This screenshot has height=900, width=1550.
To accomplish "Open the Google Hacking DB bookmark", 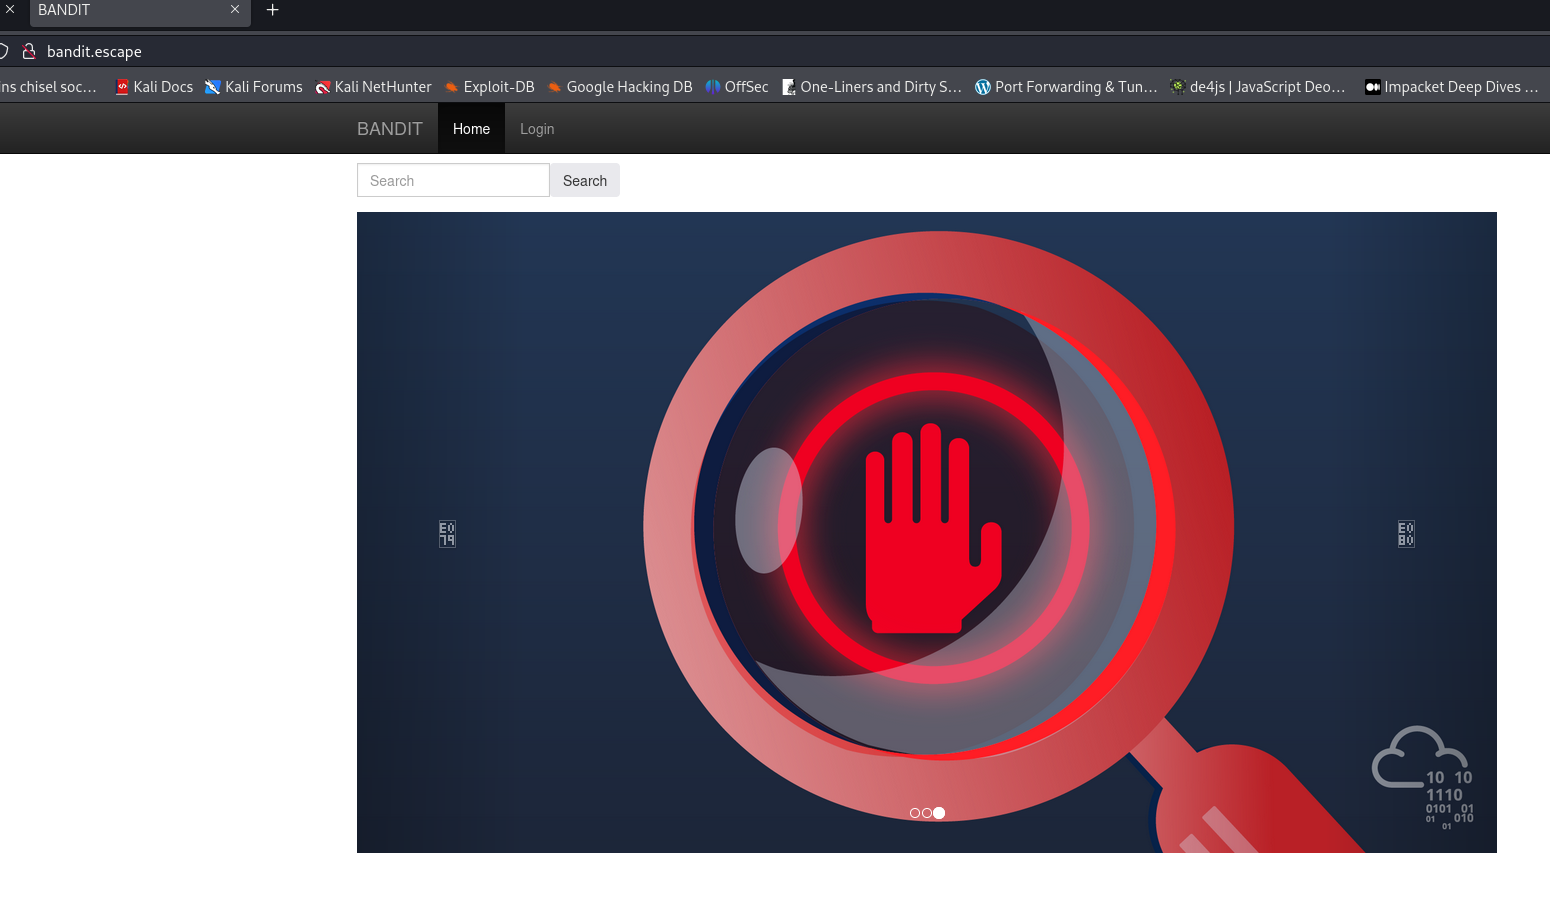I will tap(620, 87).
